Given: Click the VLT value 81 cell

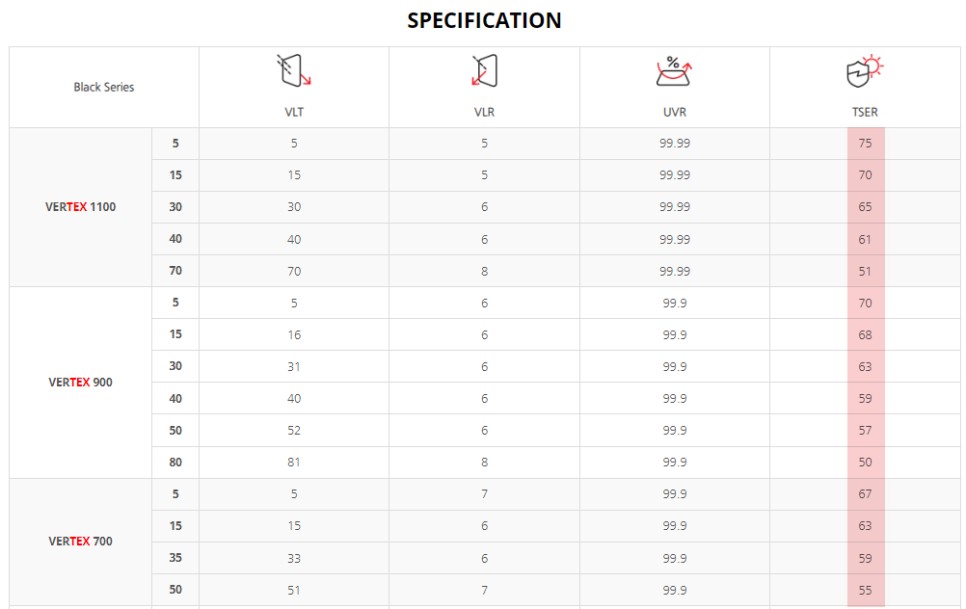Looking at the screenshot, I should pos(294,462).
